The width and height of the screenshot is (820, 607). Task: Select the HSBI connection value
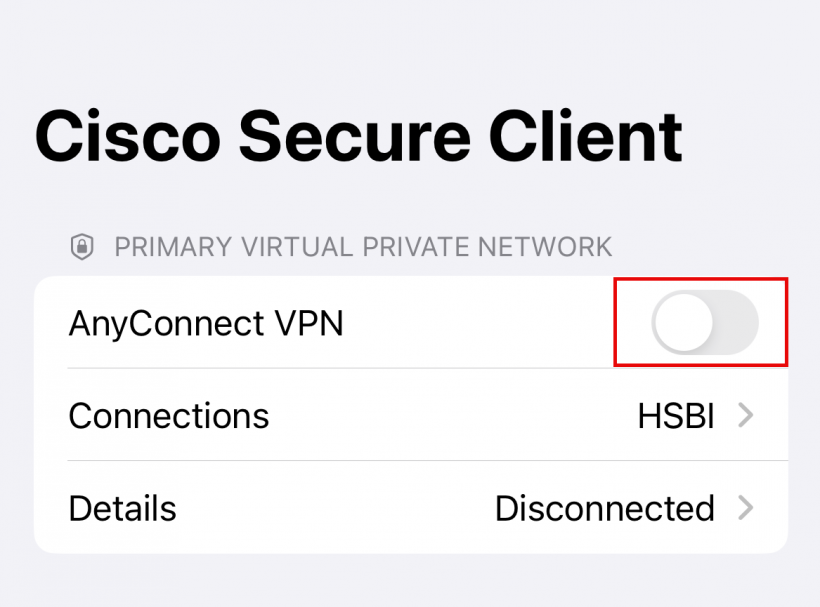676,416
